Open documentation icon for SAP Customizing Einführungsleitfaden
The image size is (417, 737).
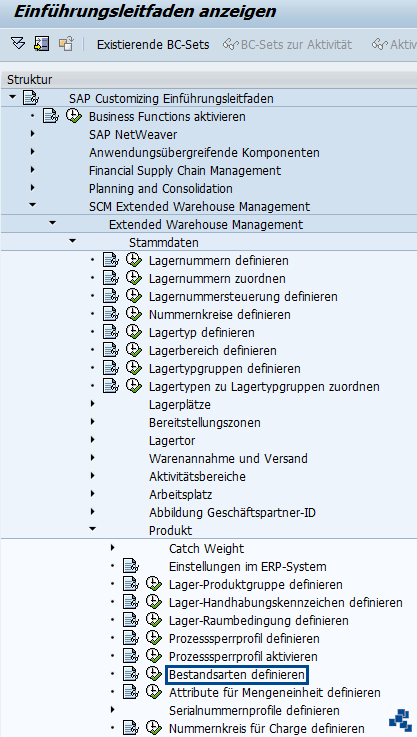pyautogui.click(x=31, y=98)
